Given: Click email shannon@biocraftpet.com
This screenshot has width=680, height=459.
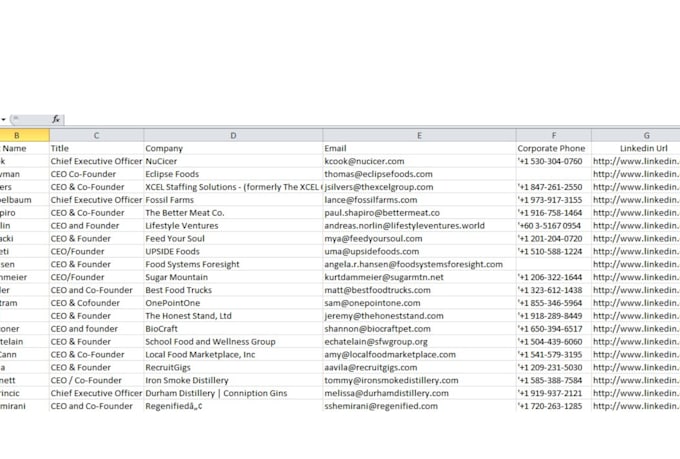Looking at the screenshot, I should (377, 329).
